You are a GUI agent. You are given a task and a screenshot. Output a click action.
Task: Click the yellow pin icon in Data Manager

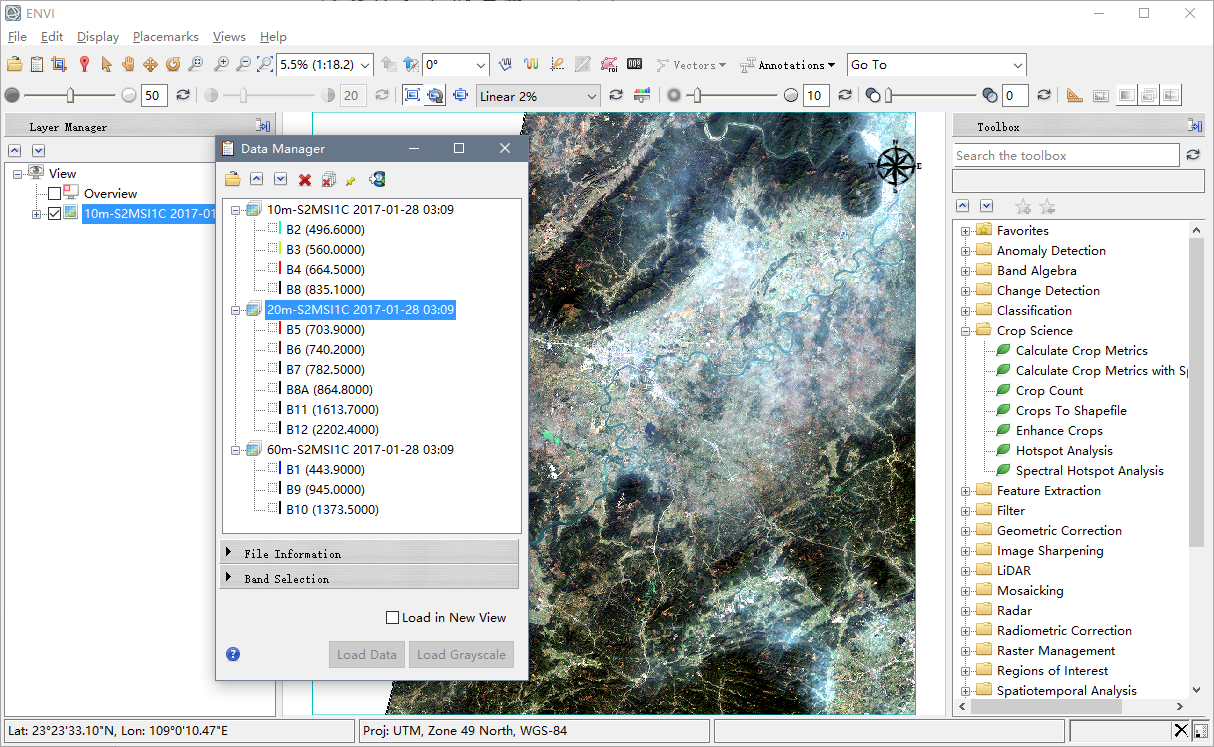350,180
